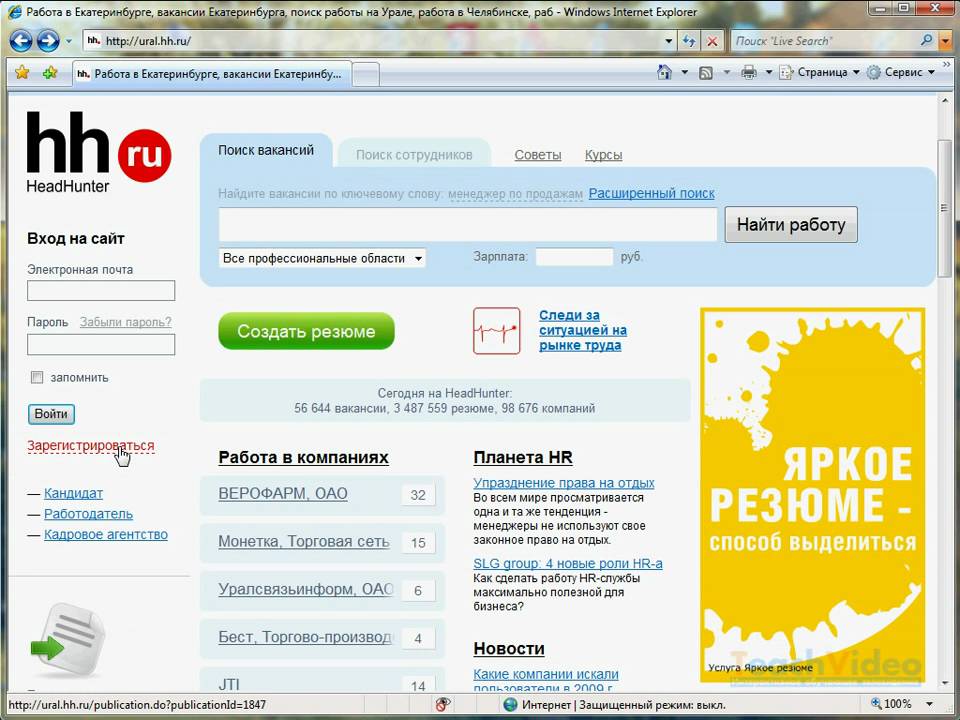The height and width of the screenshot is (720, 960).
Task: Click the Электронная почта field
Action: 101,290
